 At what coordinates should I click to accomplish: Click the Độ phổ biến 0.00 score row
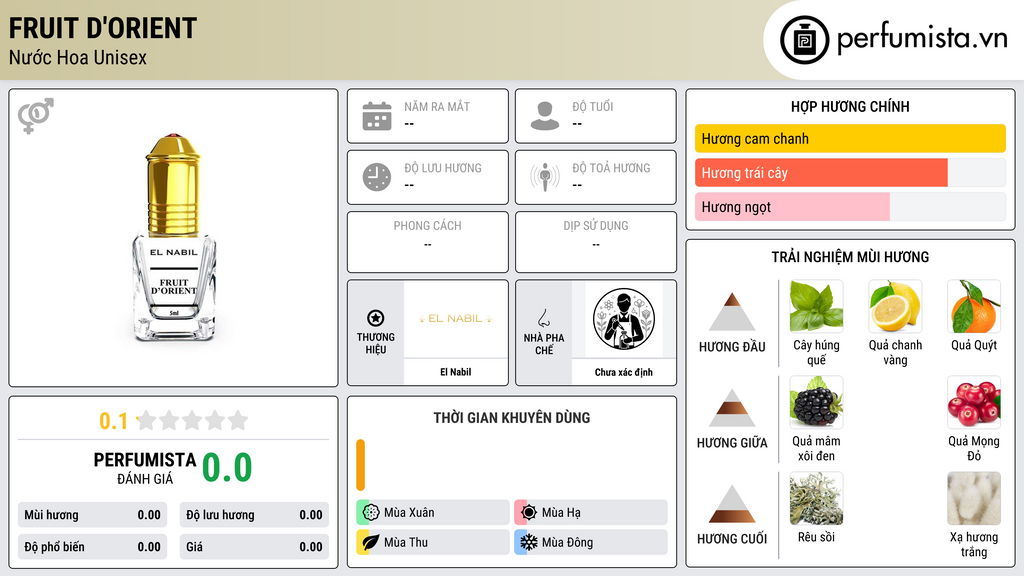pyautogui.click(x=92, y=547)
